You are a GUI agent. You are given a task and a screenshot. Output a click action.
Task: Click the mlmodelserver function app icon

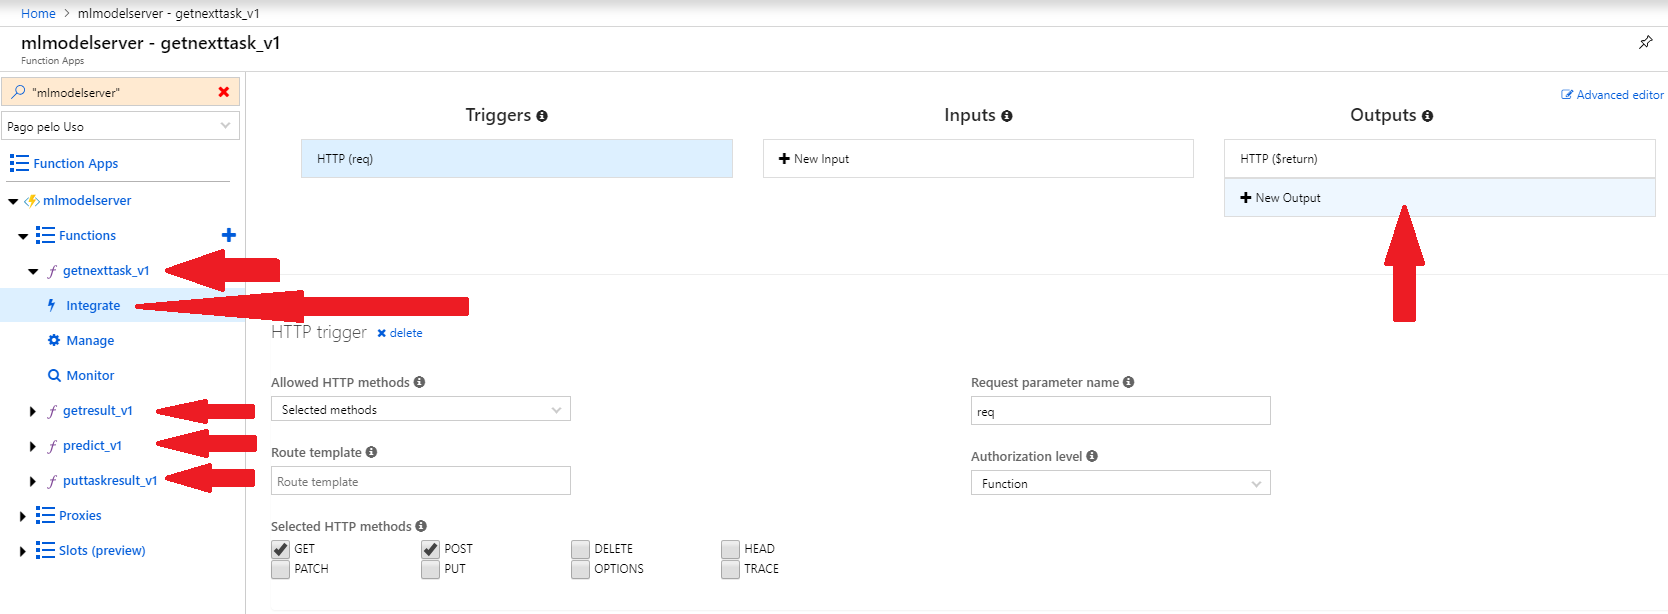(32, 200)
